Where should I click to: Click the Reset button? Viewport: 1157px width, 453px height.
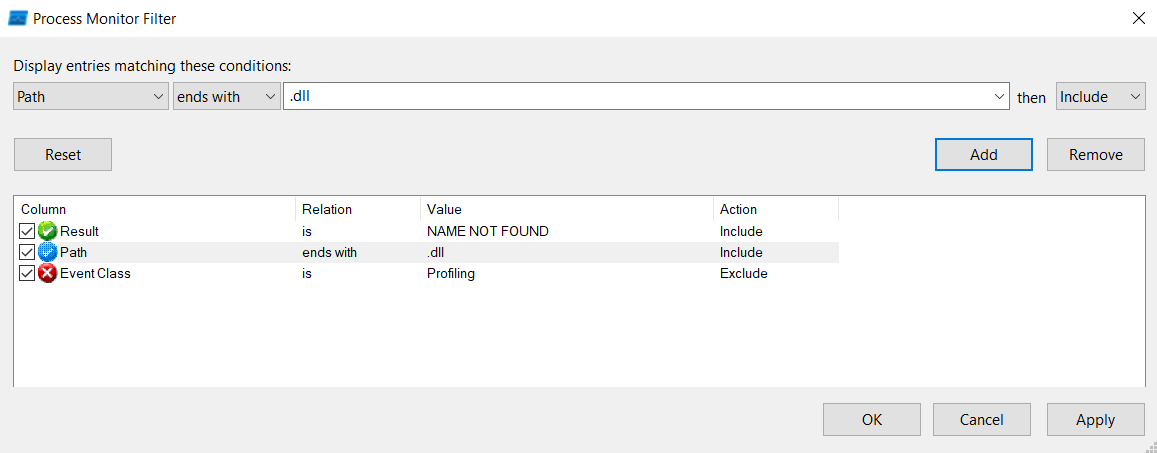coord(63,155)
